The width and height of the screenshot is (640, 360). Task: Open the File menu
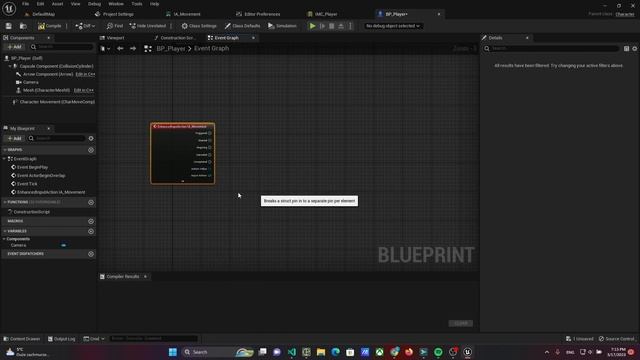point(25,4)
